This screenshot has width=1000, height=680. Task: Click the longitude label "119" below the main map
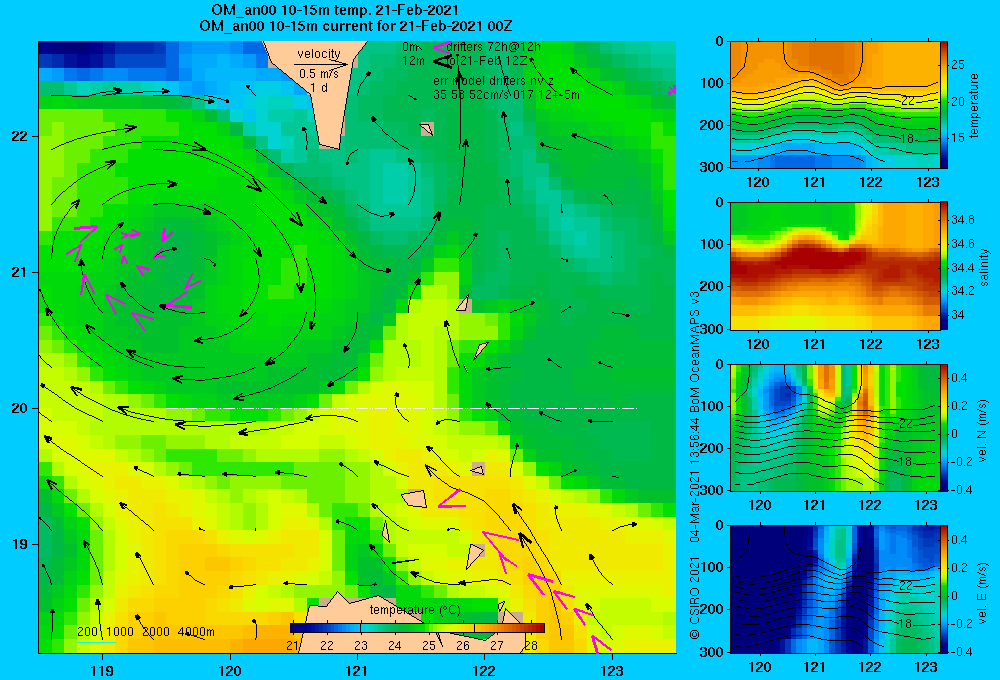coord(102,670)
